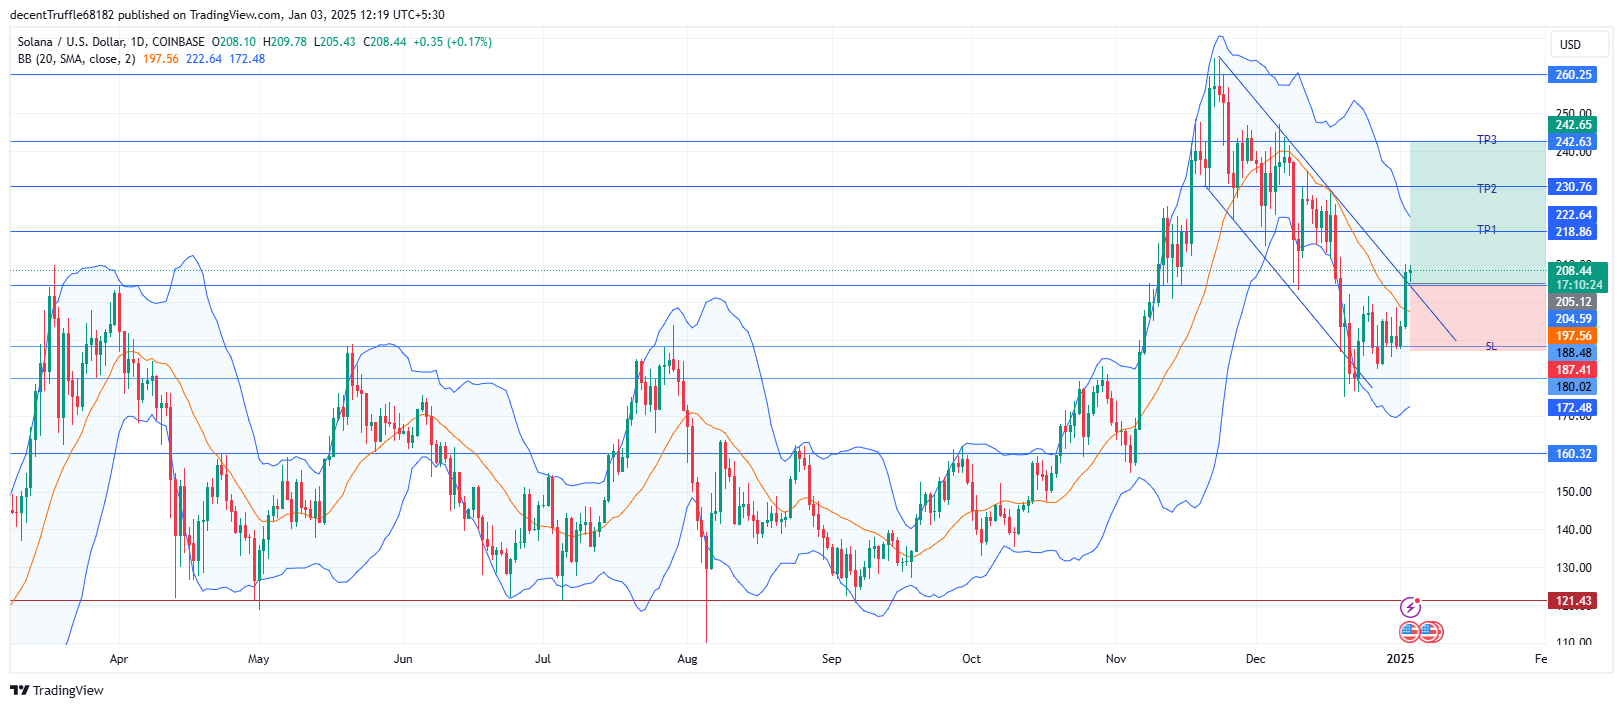Image resolution: width=1623 pixels, height=708 pixels.
Task: Click the 140.00 axis tick label
Action: tap(1574, 530)
